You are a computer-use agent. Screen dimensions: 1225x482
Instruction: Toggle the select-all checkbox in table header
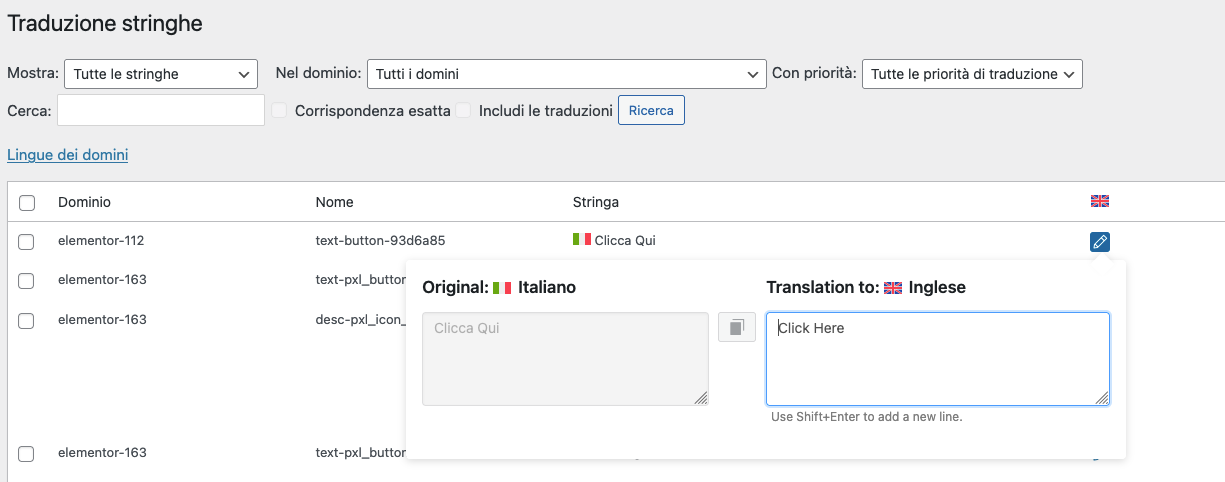pos(27,203)
